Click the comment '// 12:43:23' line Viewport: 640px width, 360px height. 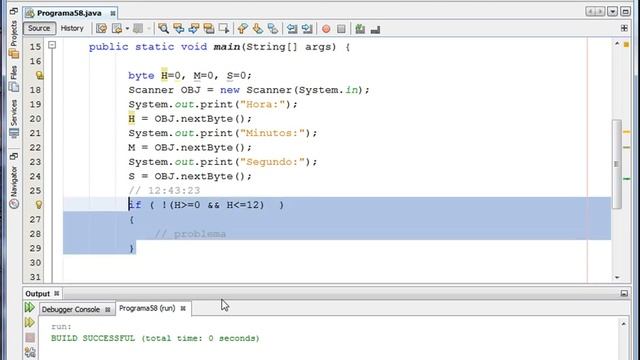(164, 191)
